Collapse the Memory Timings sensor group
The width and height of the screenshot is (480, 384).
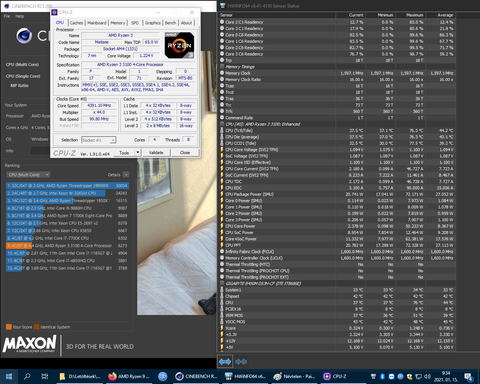(x=222, y=67)
